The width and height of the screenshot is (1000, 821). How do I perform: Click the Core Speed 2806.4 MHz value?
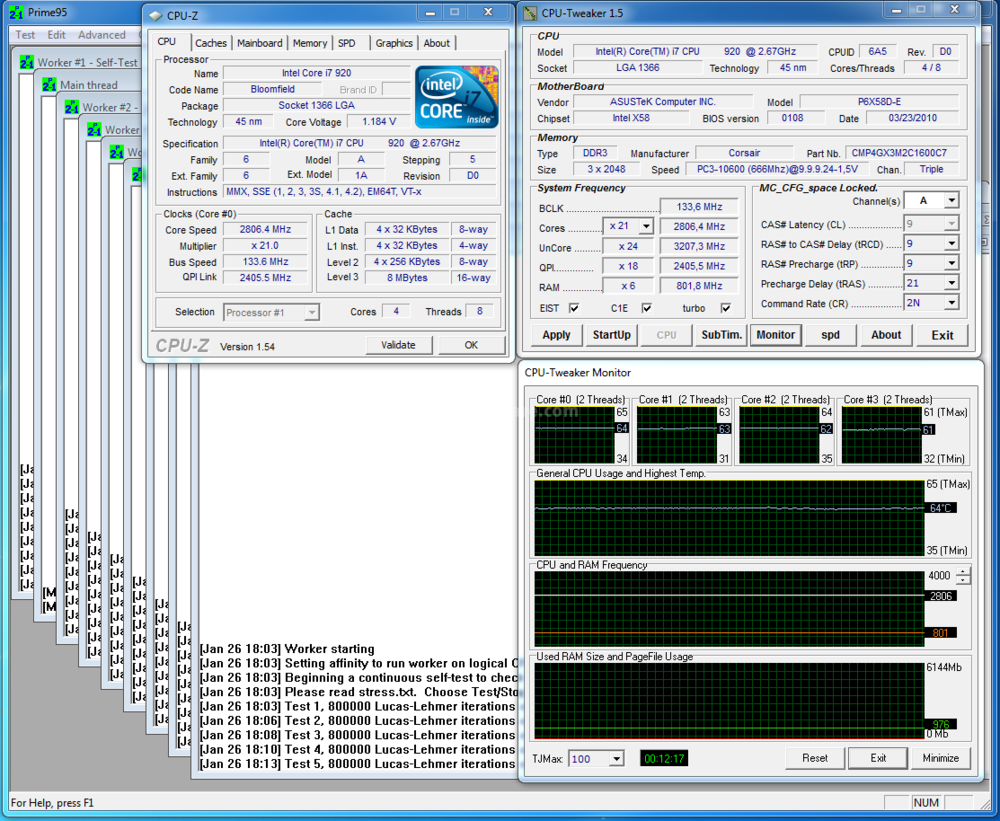265,230
